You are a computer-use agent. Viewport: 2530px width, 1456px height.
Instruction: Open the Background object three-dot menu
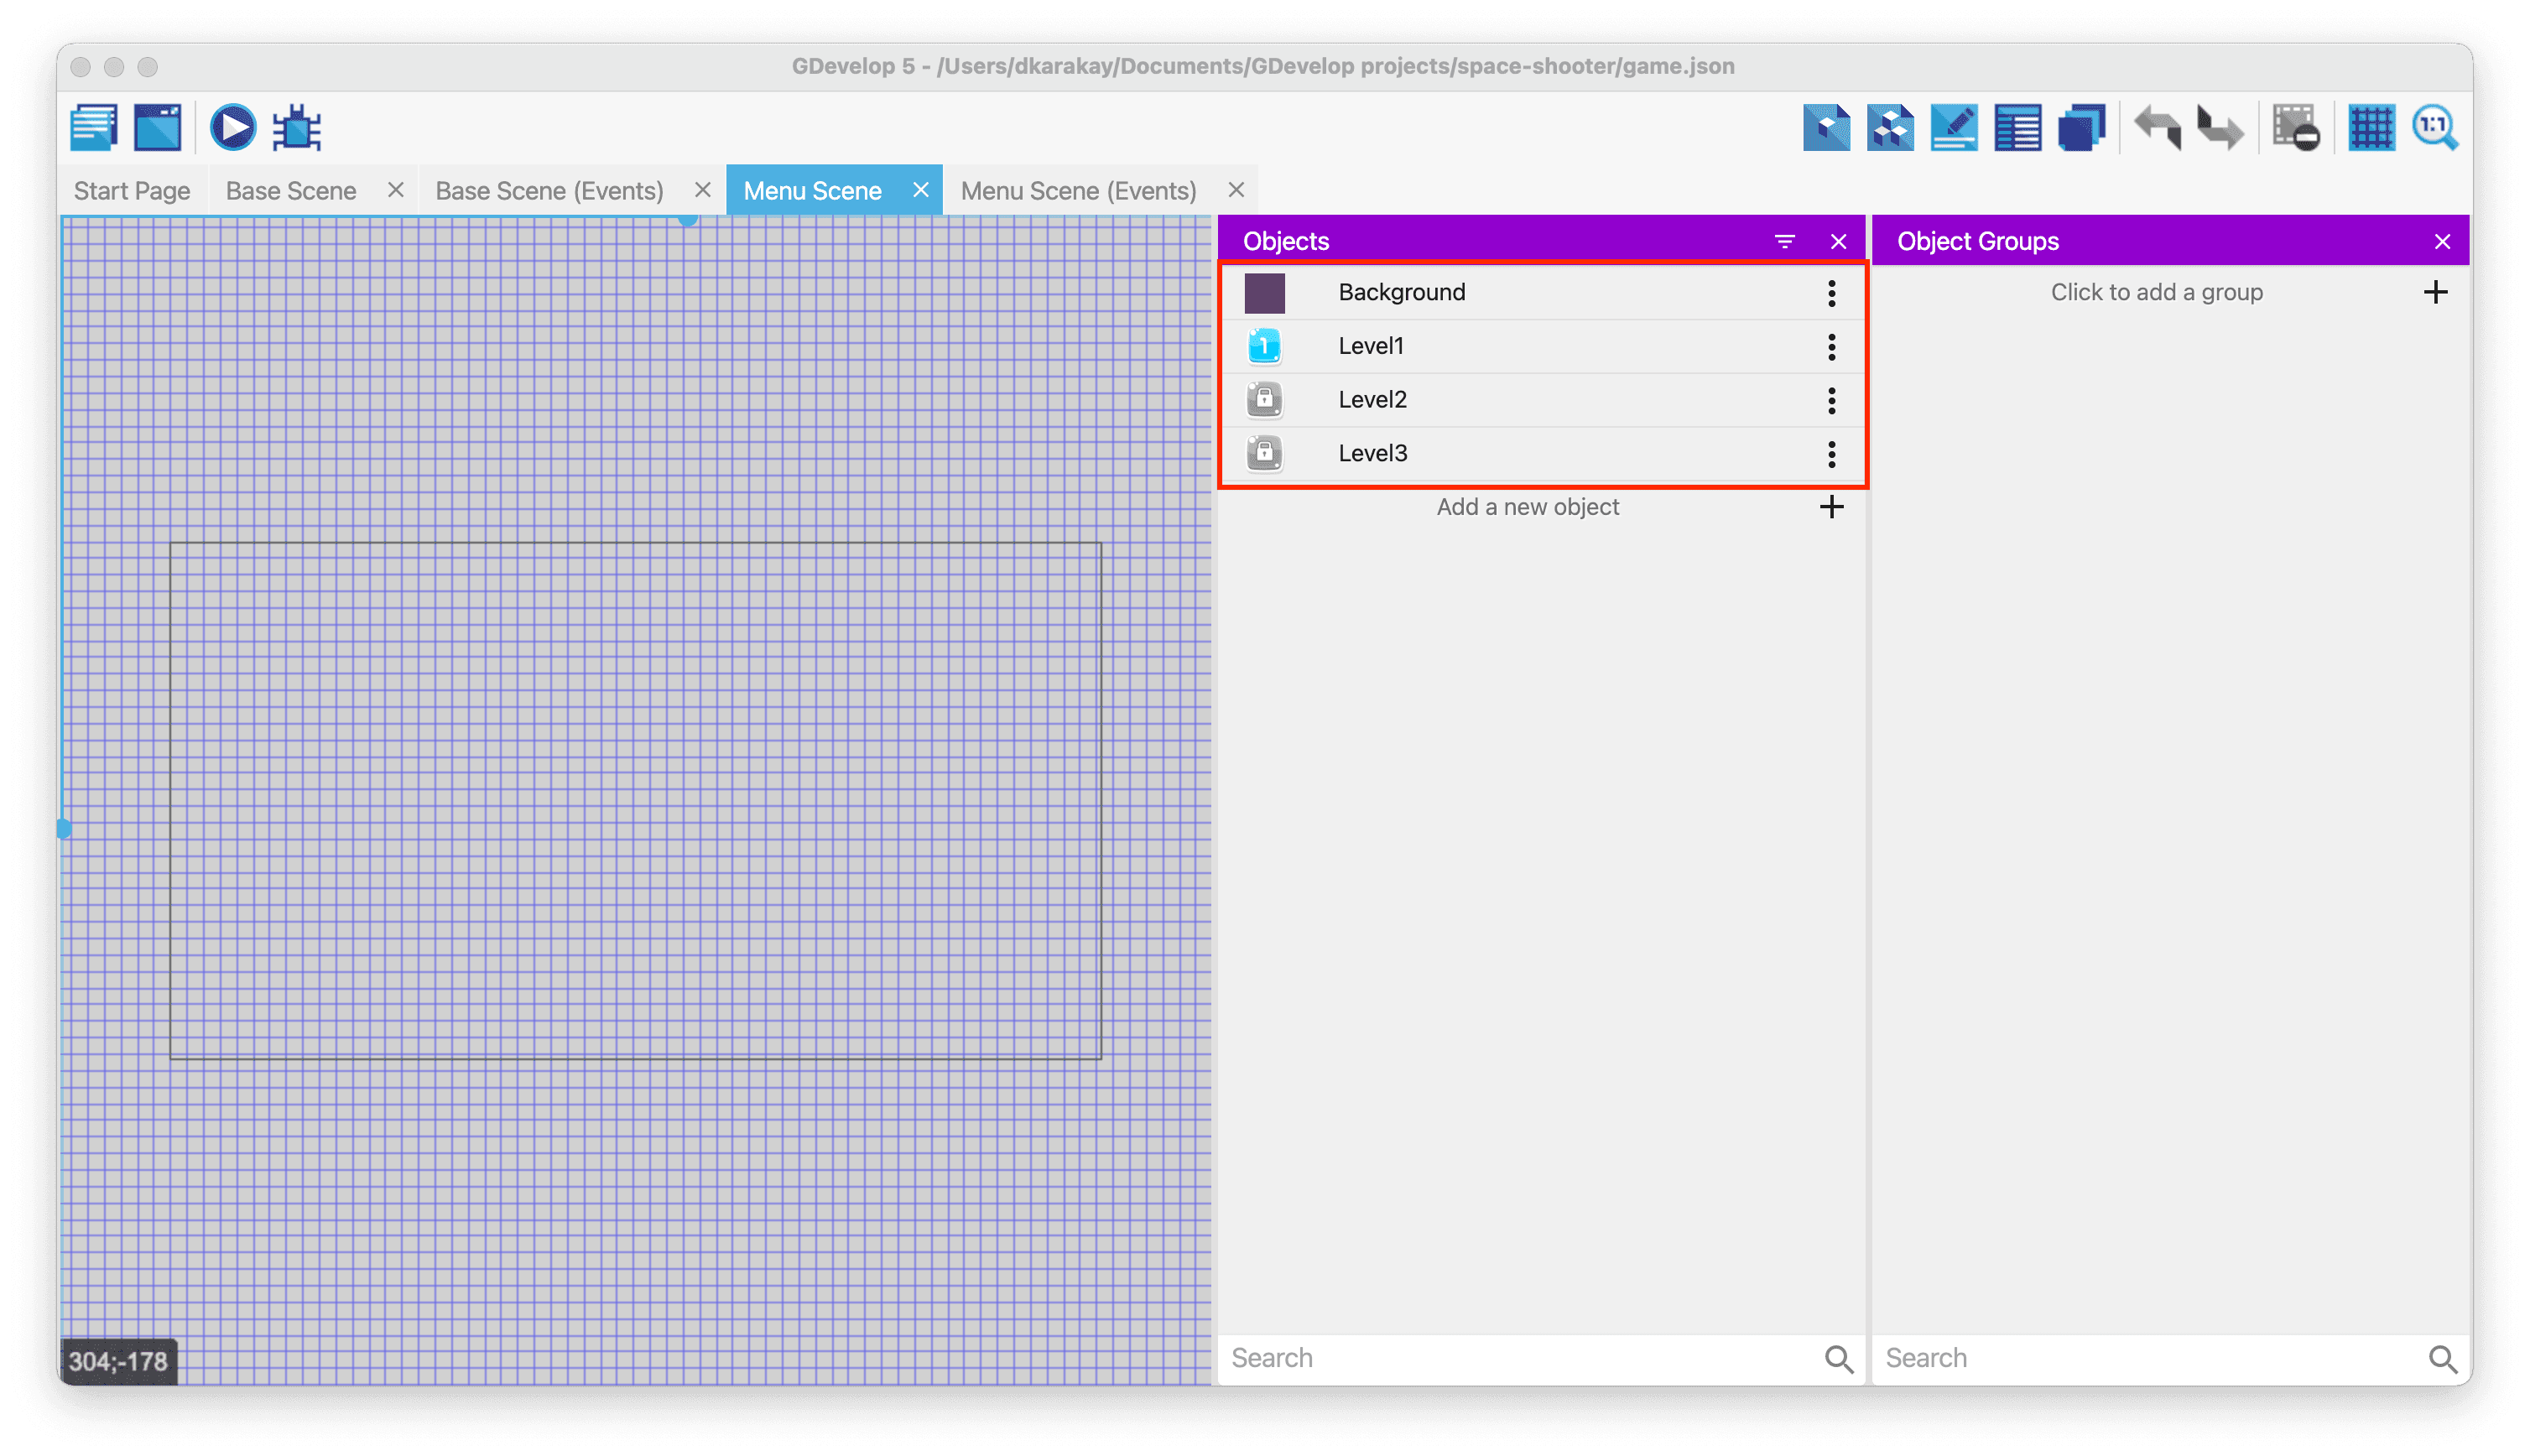pos(1831,293)
